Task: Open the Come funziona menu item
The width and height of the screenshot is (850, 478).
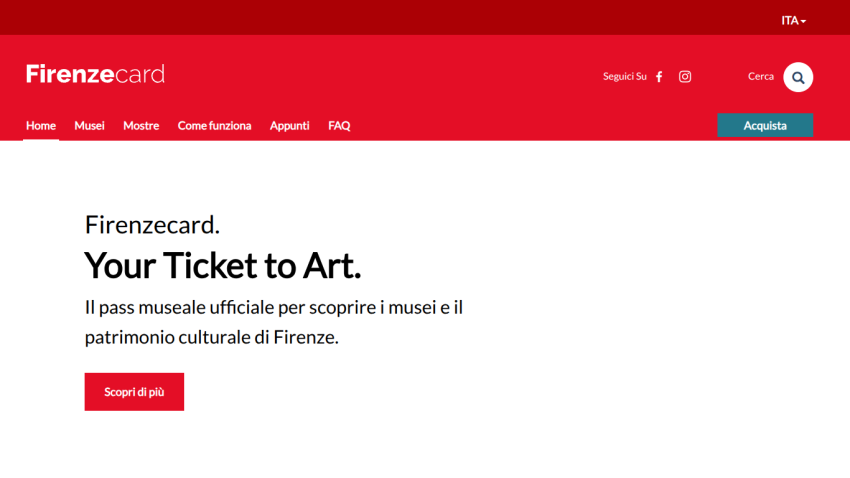Action: (215, 126)
